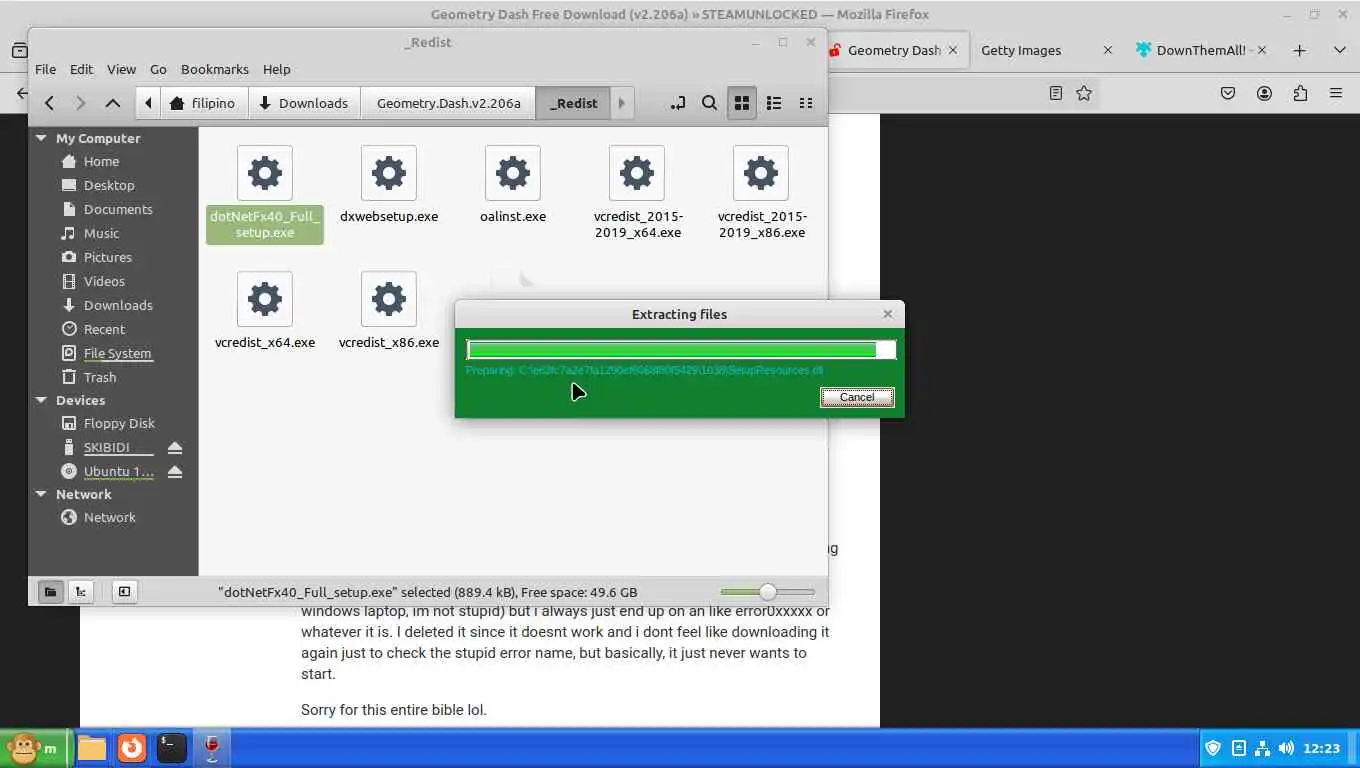Hide the Nemo sidebar
The height and width of the screenshot is (768, 1360).
pos(124,592)
